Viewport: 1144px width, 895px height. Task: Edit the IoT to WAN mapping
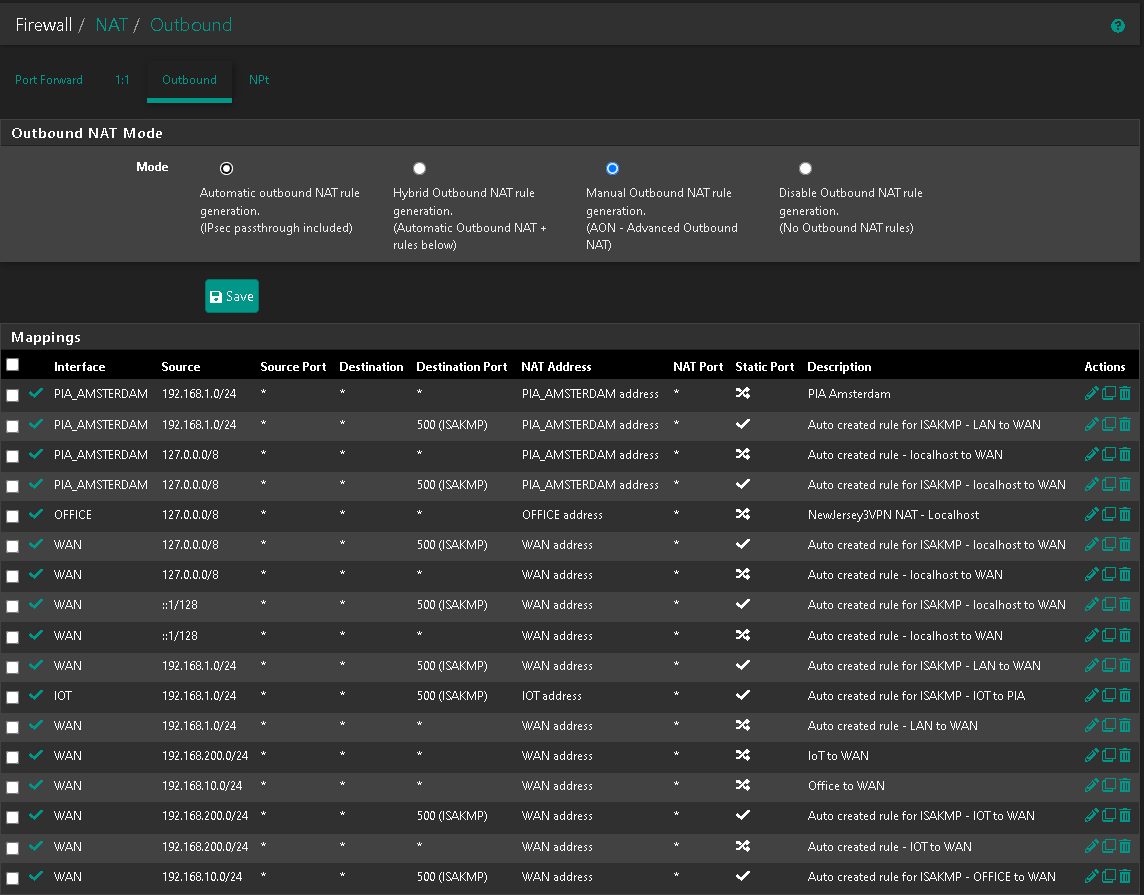point(1091,756)
